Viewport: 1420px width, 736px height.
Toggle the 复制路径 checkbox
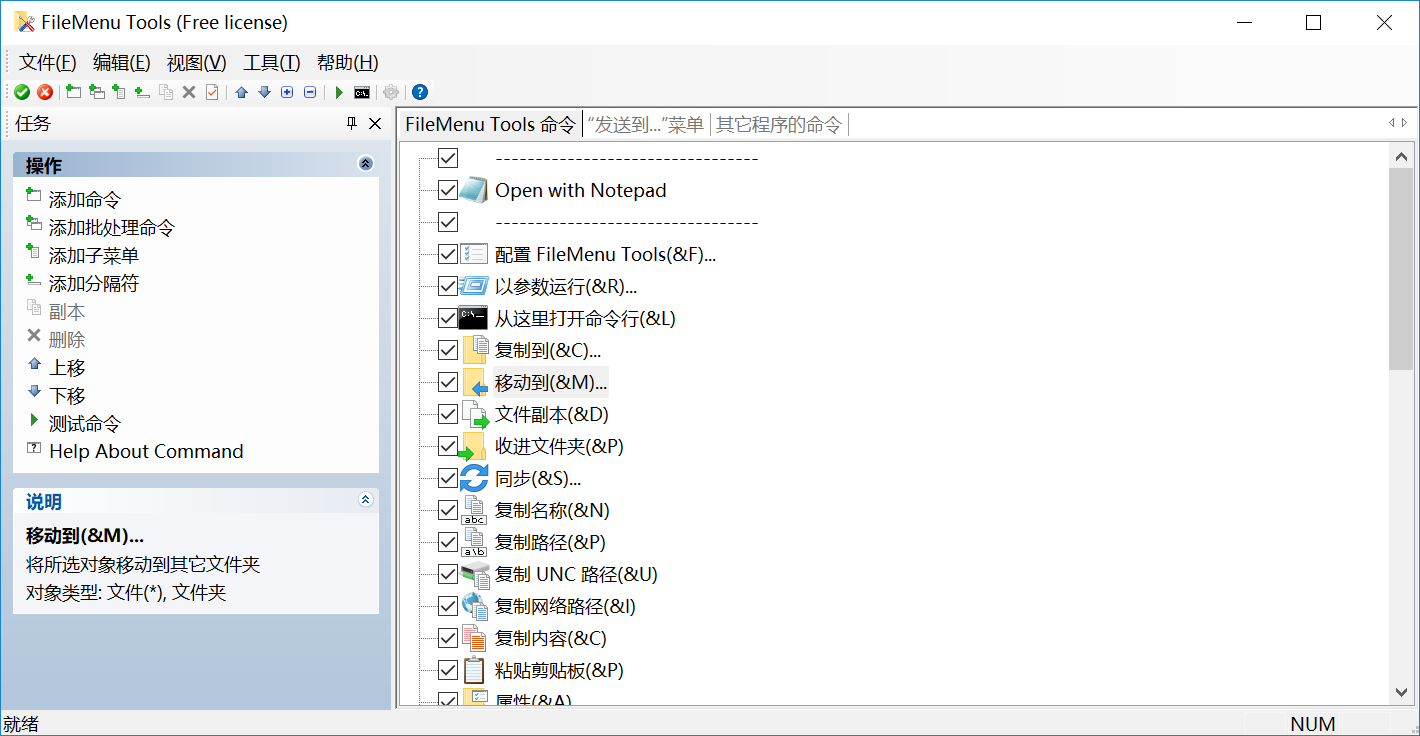coord(448,542)
